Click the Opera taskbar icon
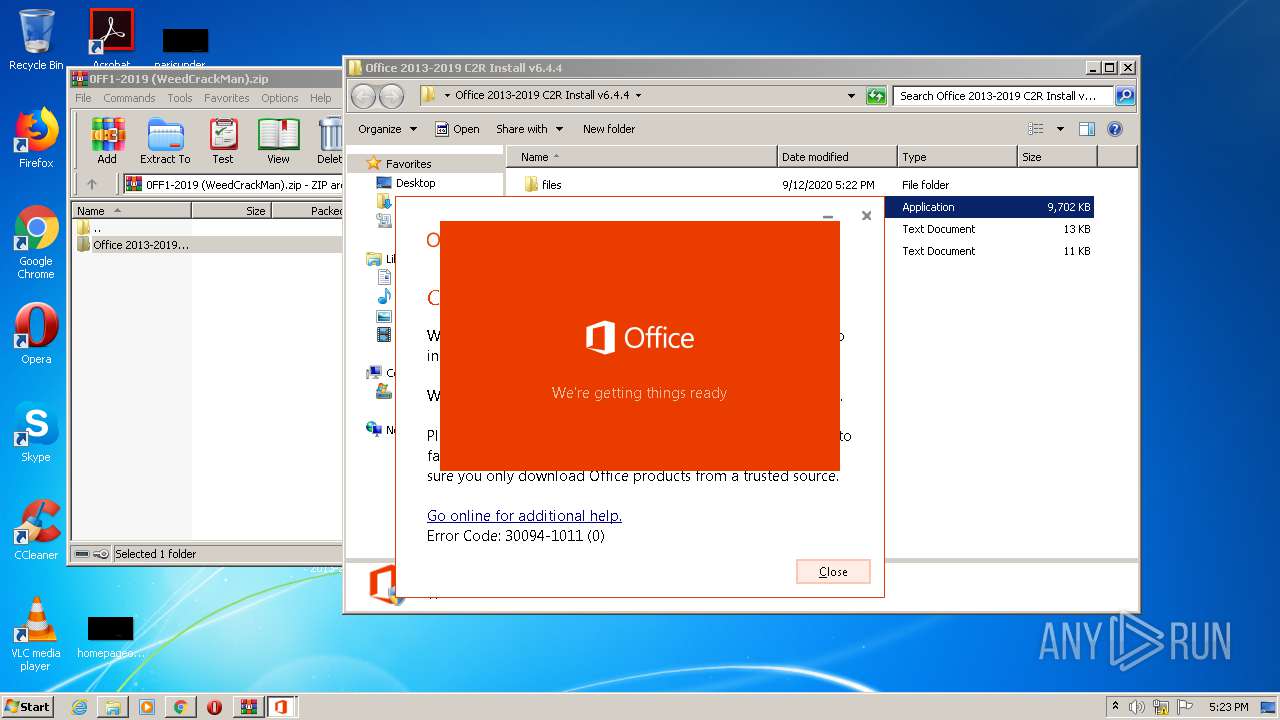The width and height of the screenshot is (1280, 720). click(x=214, y=707)
